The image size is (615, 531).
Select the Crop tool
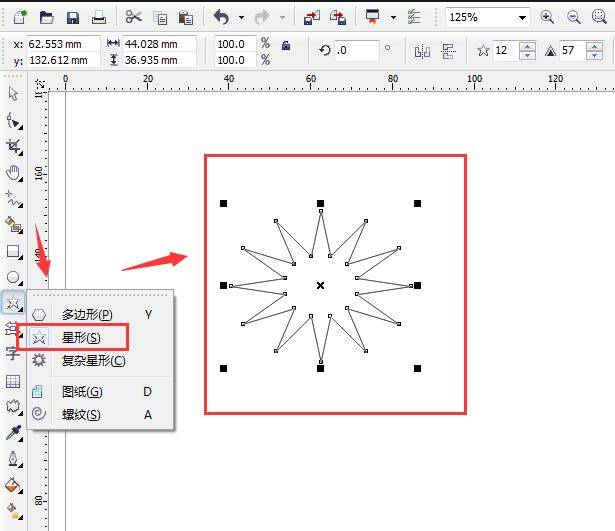13,146
